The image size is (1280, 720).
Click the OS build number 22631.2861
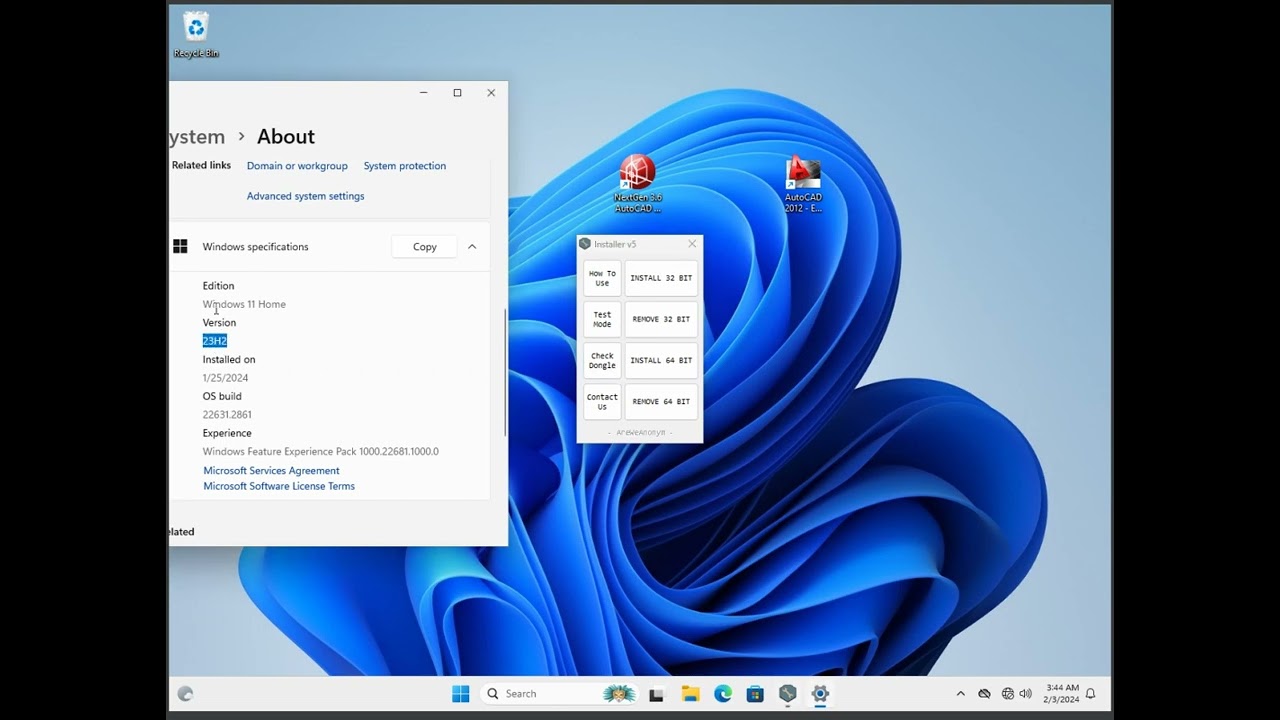coord(227,415)
